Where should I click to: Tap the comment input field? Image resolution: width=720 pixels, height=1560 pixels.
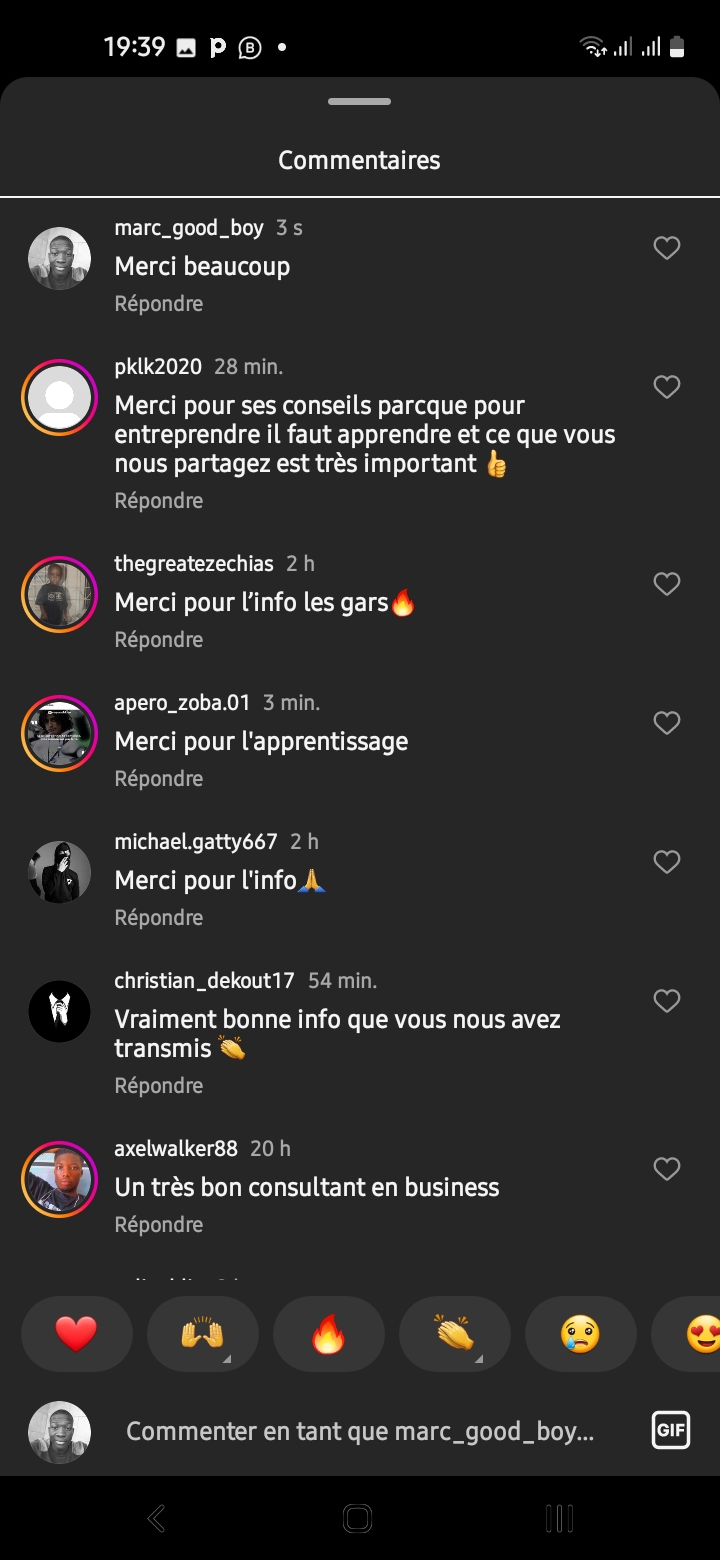click(360, 1431)
